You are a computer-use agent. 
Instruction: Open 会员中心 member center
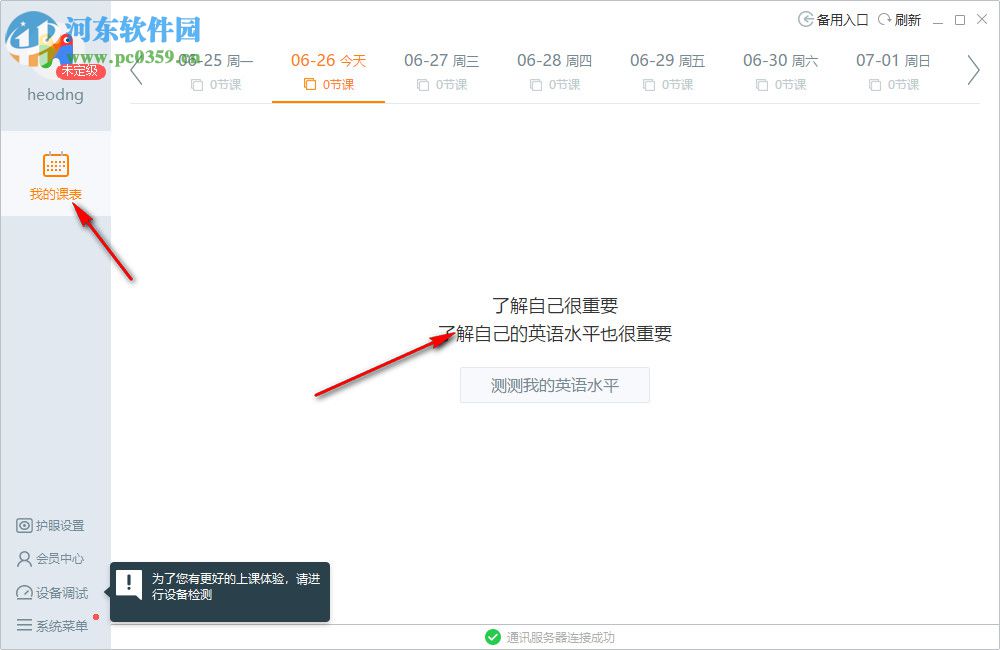52,559
